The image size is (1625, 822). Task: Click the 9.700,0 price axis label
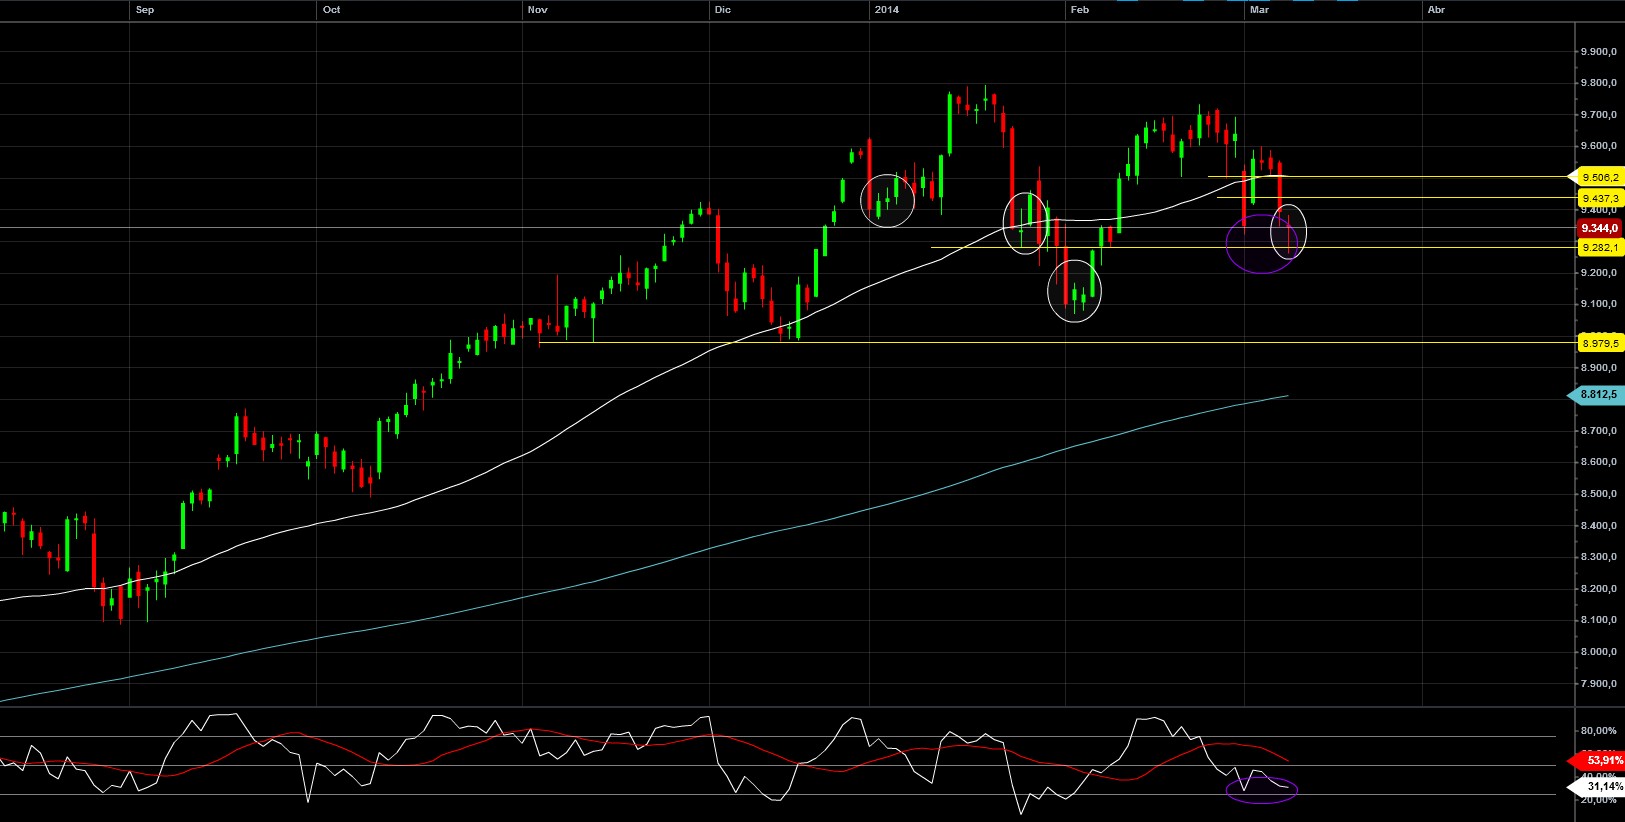click(1599, 115)
